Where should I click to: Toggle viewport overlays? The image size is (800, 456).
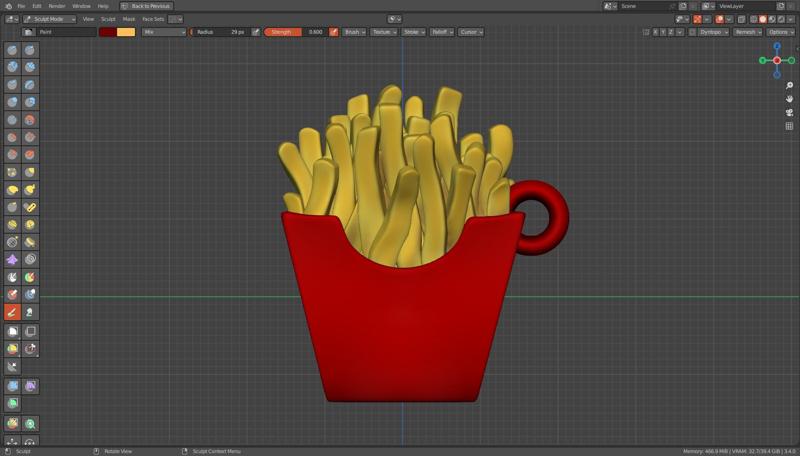point(720,19)
